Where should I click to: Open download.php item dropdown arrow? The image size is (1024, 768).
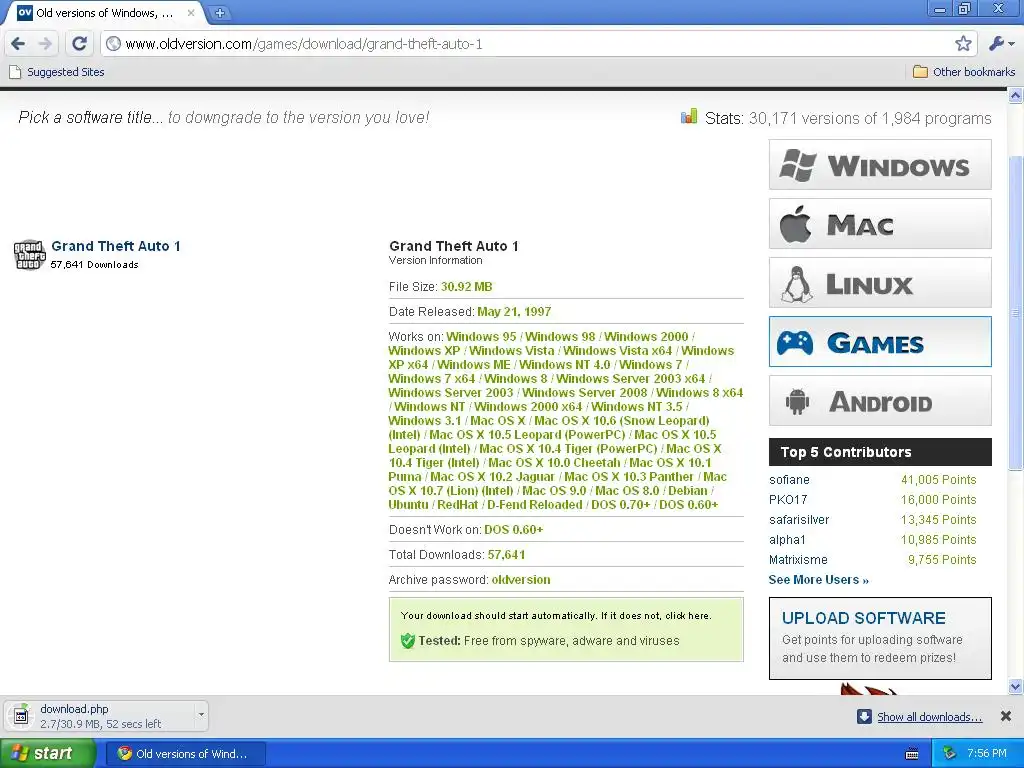point(201,714)
